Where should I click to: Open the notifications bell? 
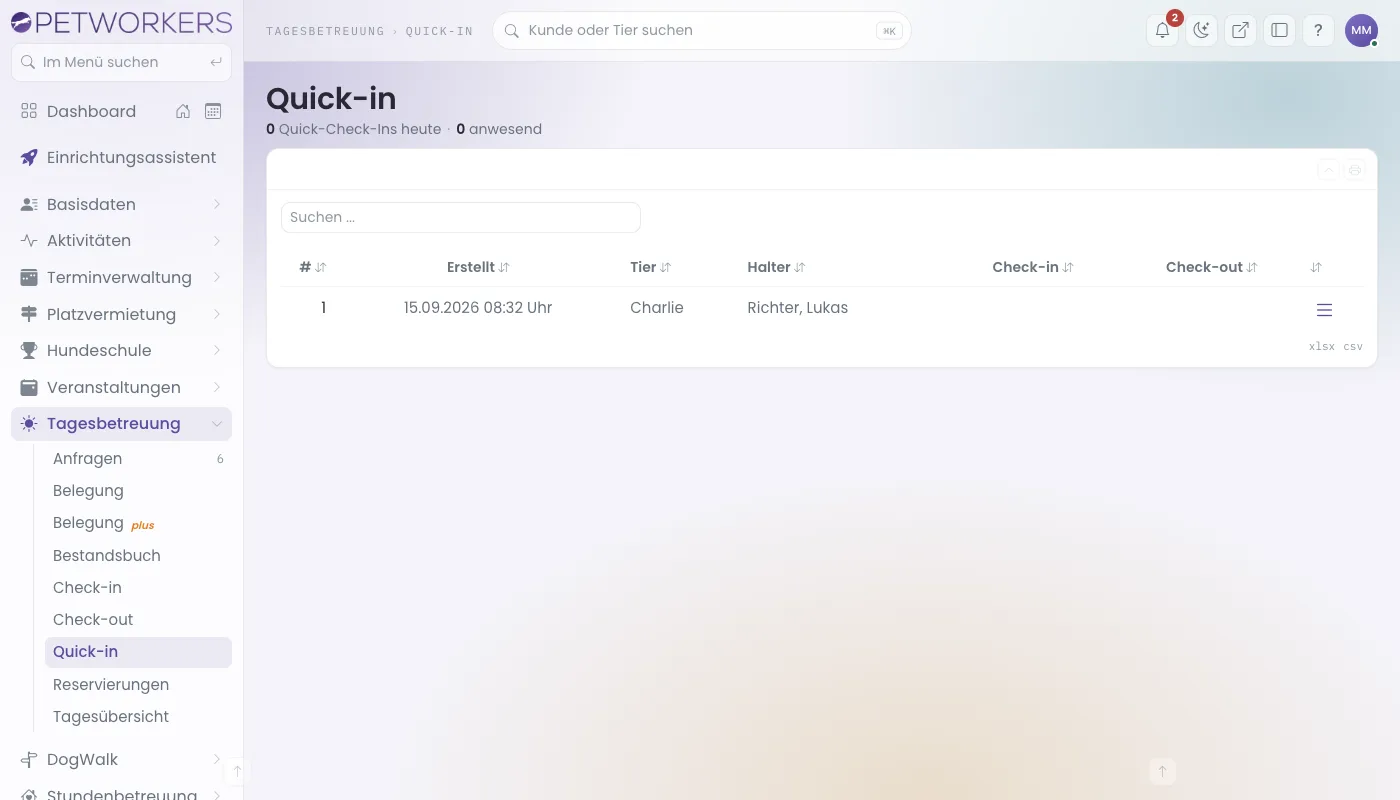[1162, 30]
